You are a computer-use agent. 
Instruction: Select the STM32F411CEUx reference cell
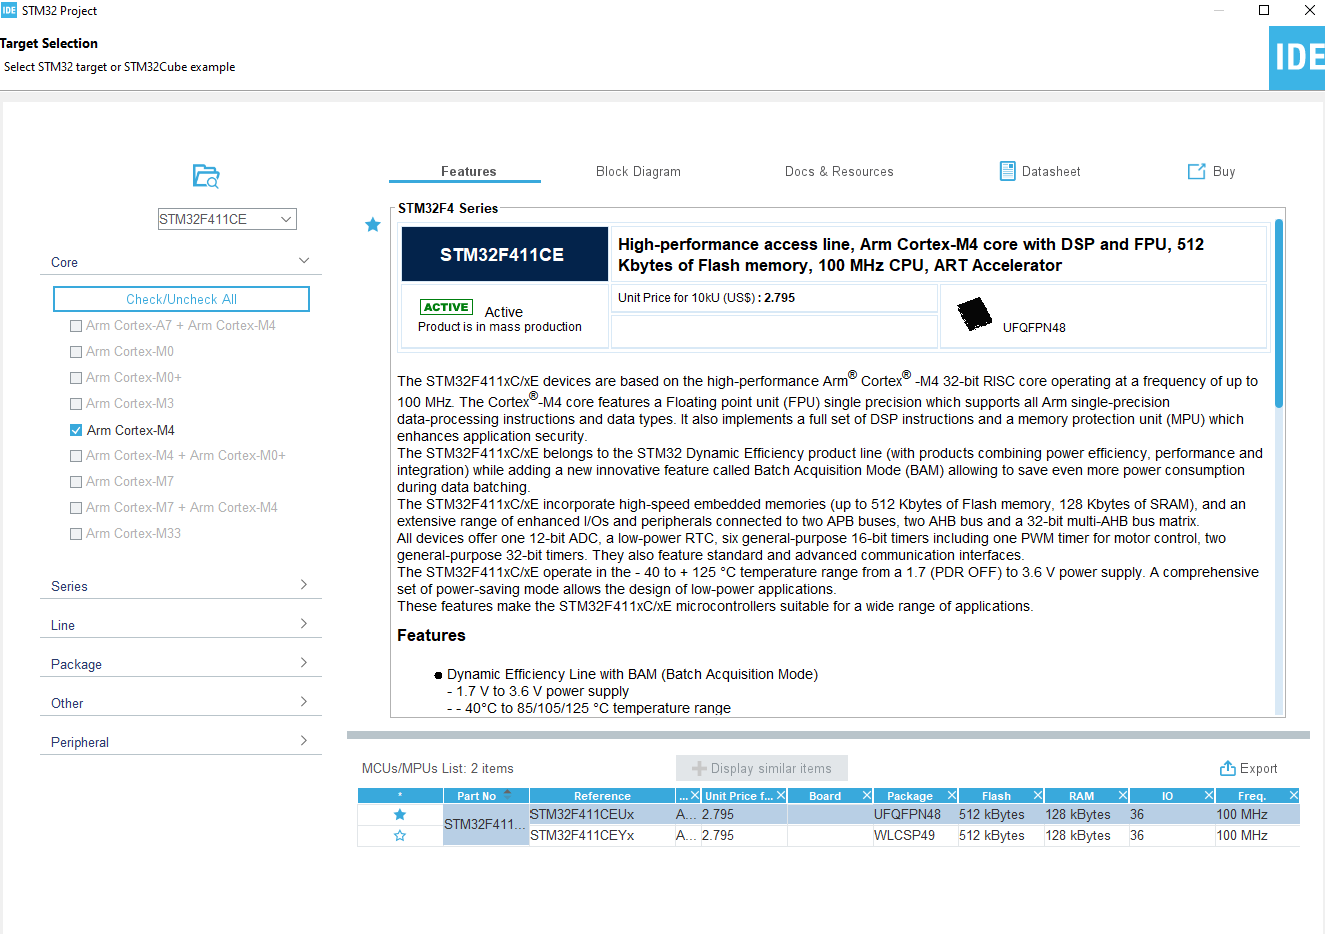pos(602,814)
